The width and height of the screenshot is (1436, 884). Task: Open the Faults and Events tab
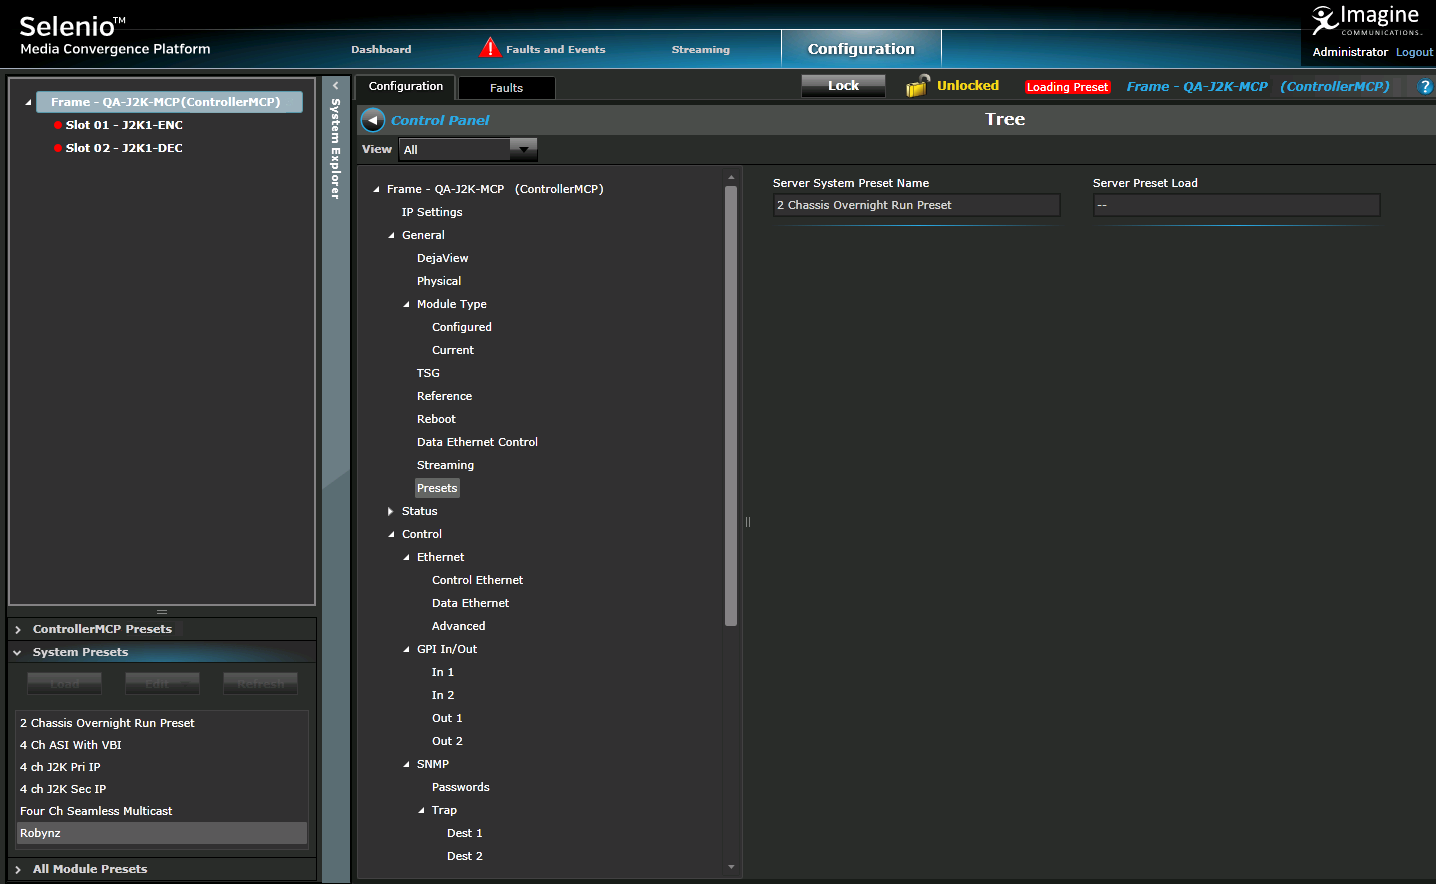click(555, 49)
